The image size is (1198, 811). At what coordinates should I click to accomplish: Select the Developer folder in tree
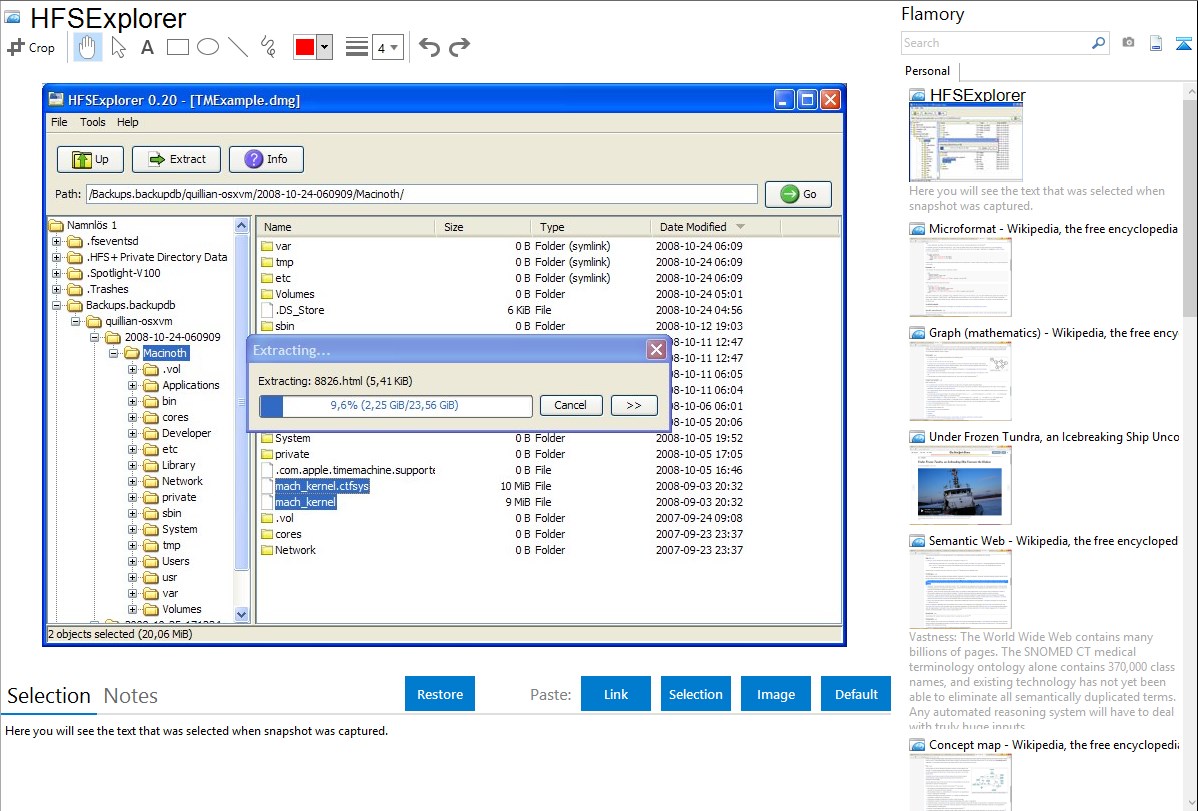pos(186,433)
